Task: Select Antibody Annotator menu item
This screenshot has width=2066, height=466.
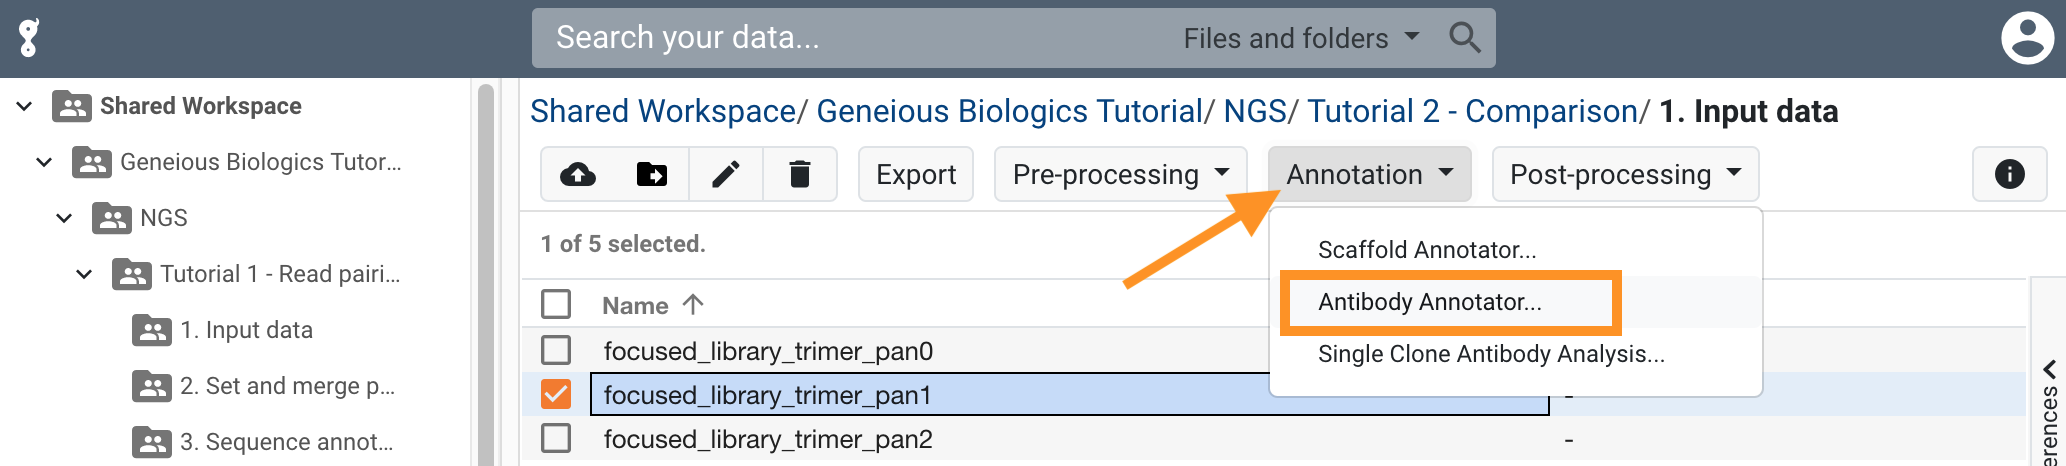Action: [1430, 302]
